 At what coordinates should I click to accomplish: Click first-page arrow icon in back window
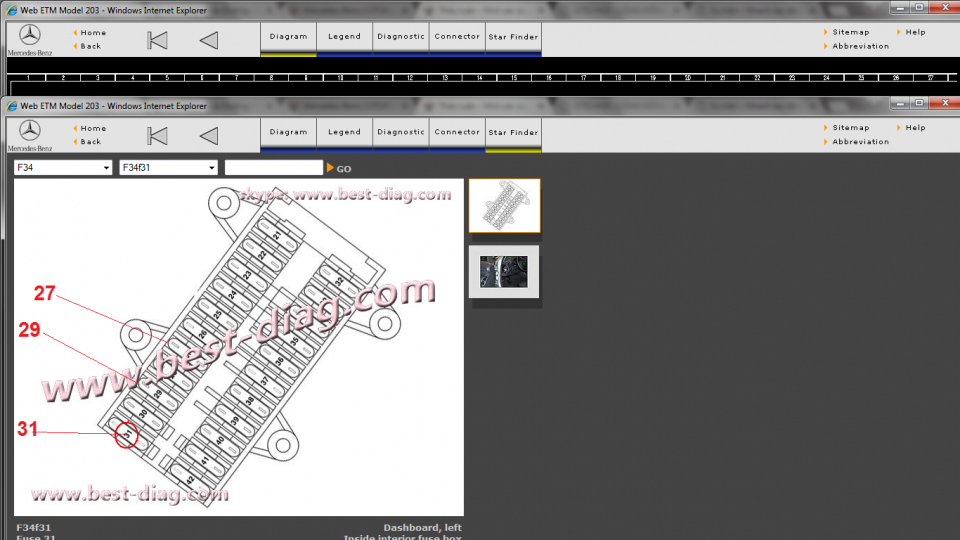coord(157,40)
